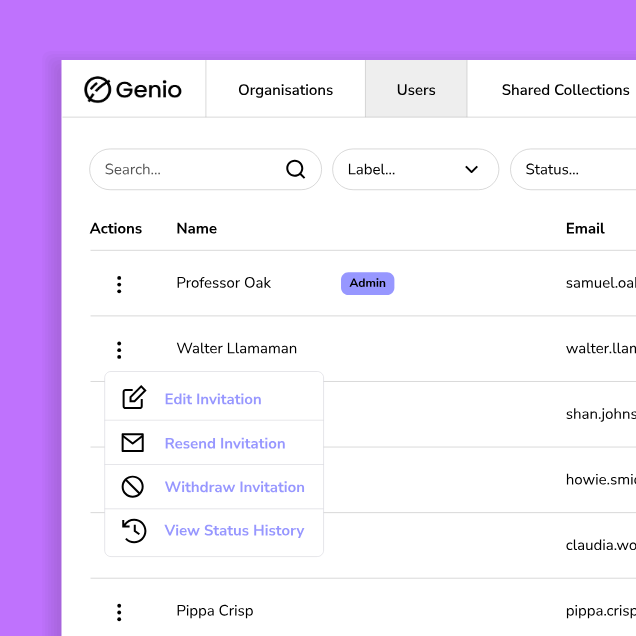The width and height of the screenshot is (636, 636).
Task: Open the Status filter dropdown
Action: pos(570,170)
